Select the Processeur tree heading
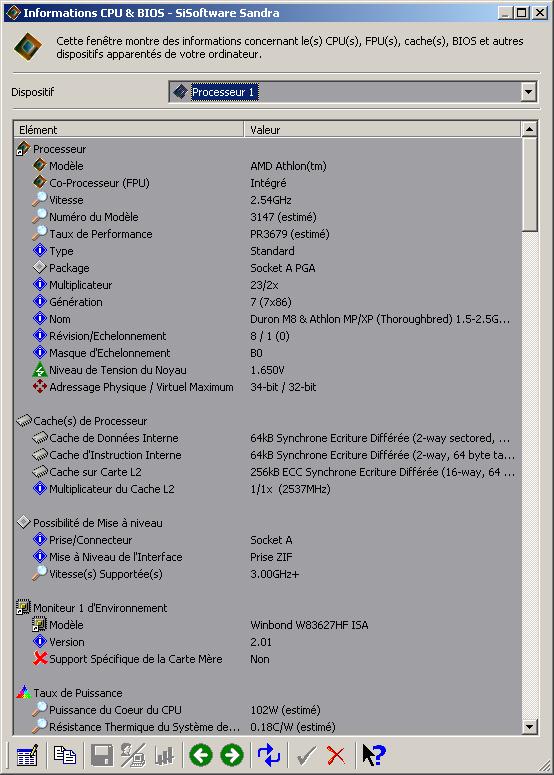 coord(59,149)
